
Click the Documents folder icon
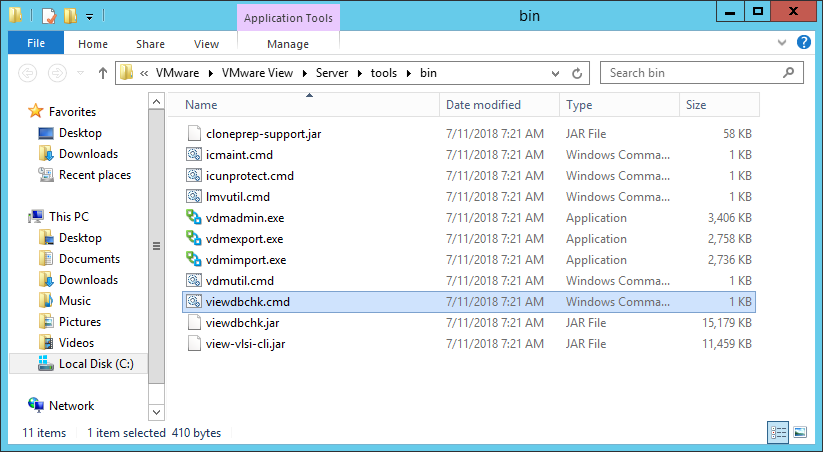[46, 258]
